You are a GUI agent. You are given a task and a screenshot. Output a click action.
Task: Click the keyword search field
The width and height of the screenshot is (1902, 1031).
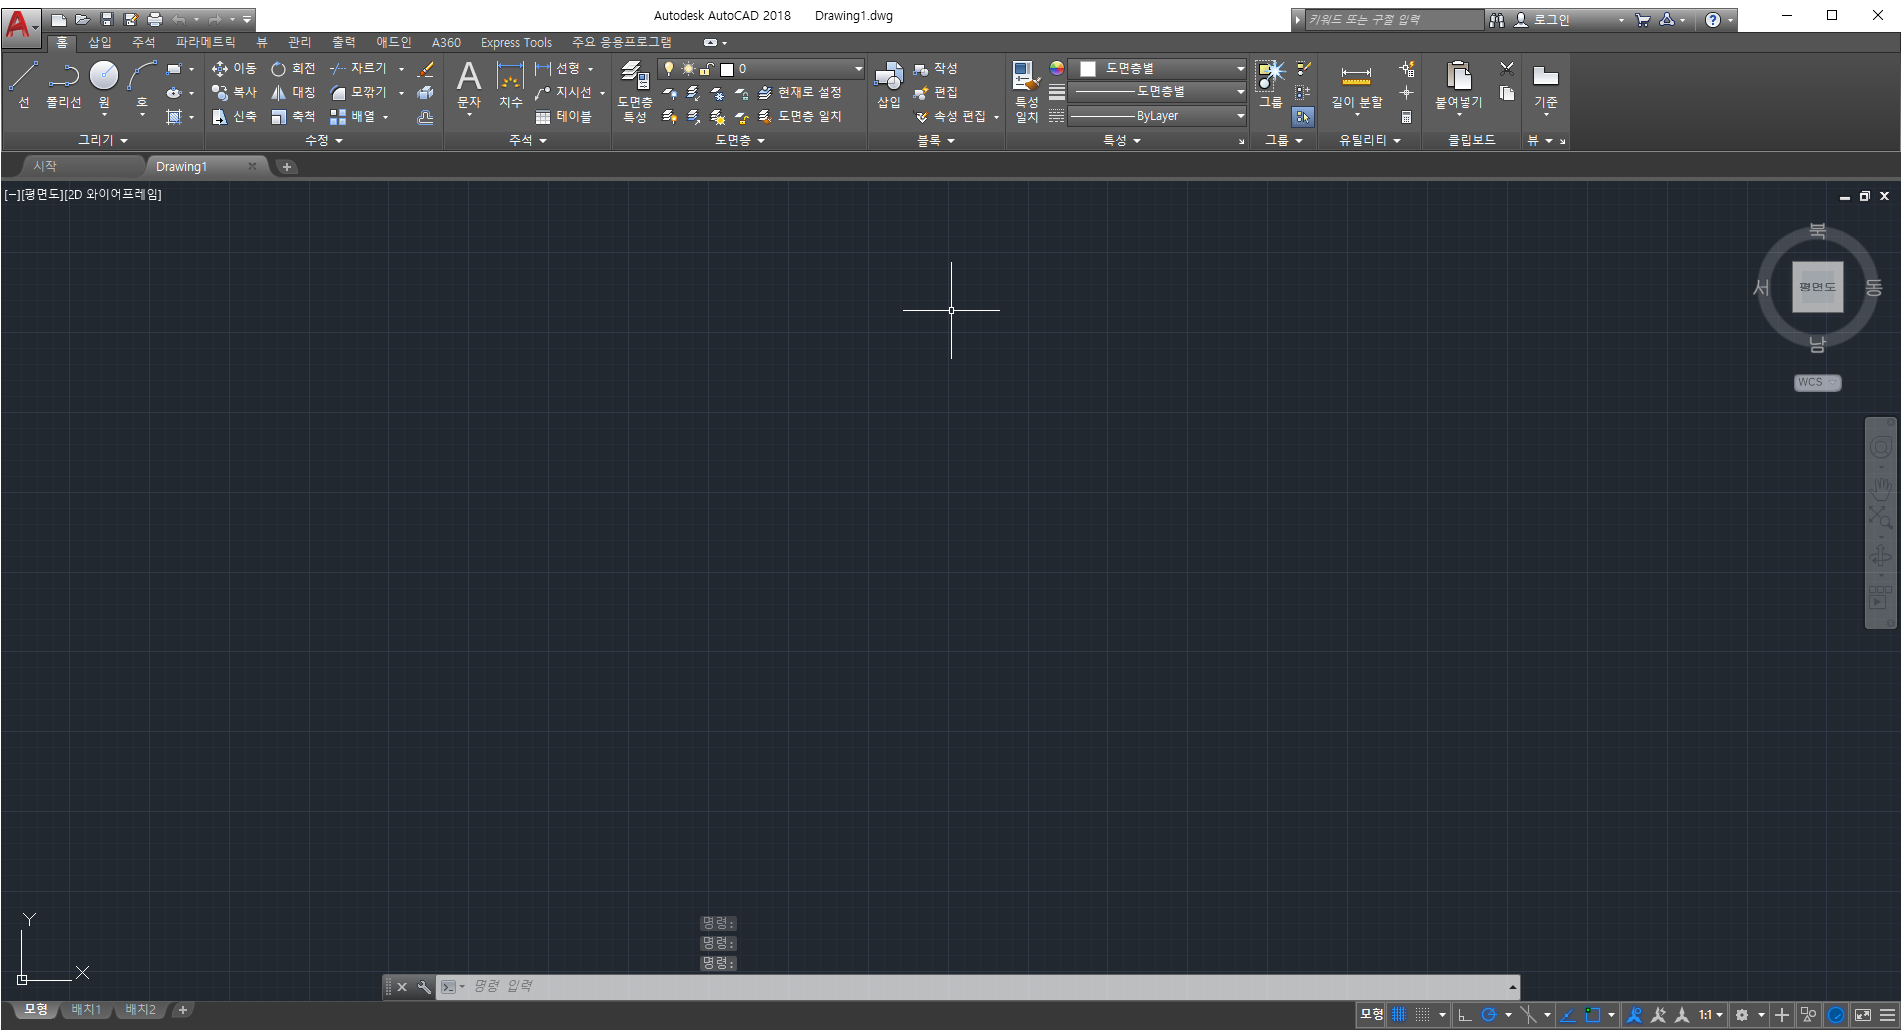pyautogui.click(x=1394, y=20)
